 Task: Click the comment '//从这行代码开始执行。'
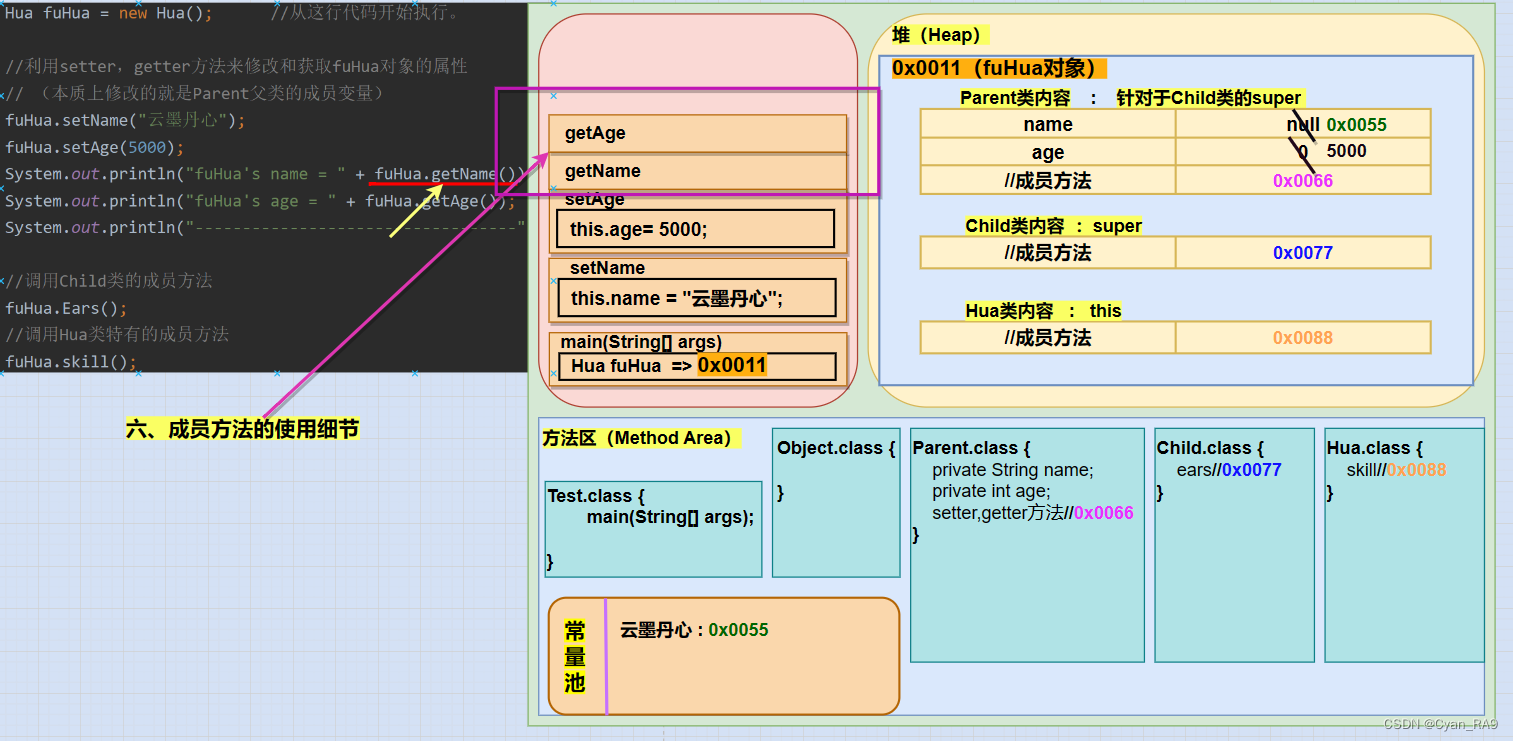point(366,14)
